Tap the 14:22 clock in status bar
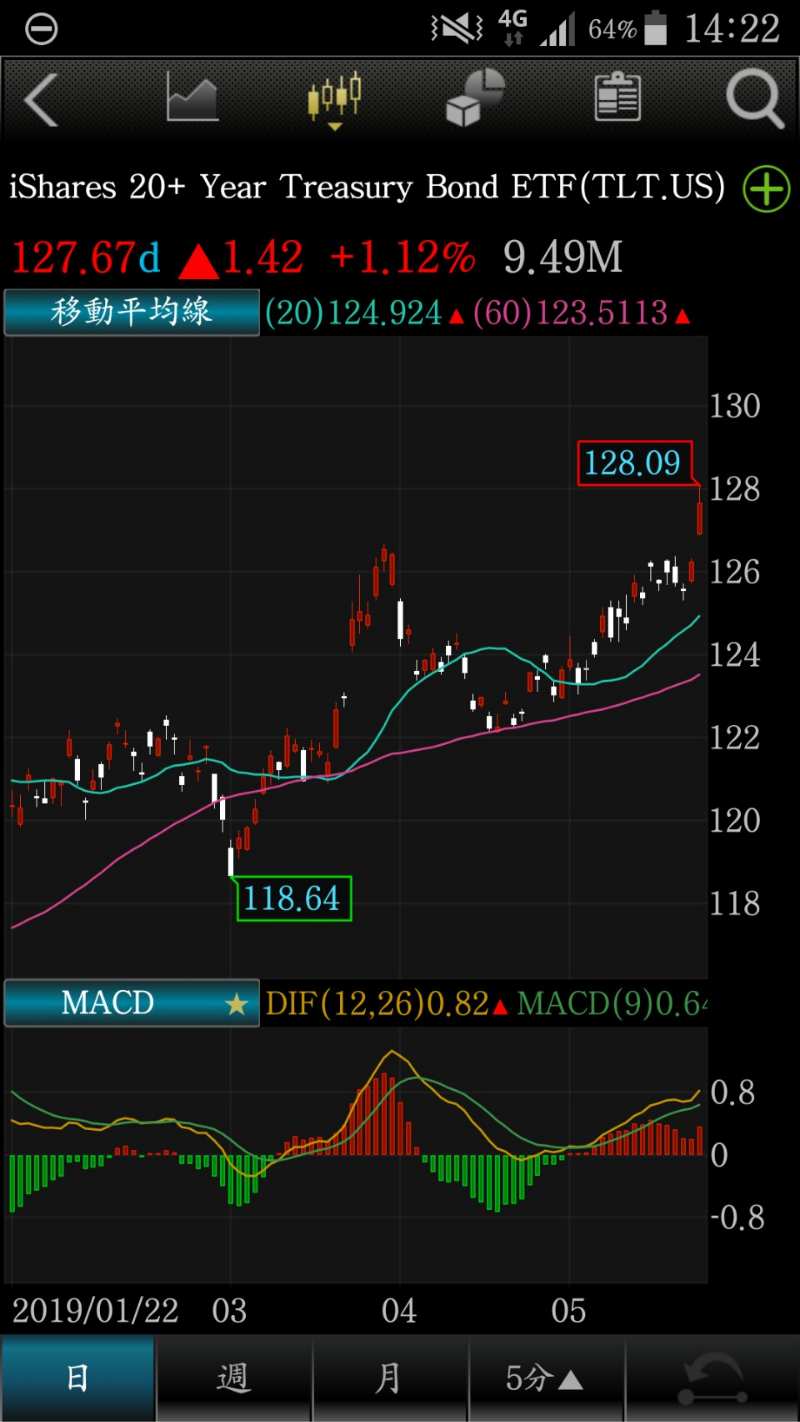This screenshot has width=800, height=1422. (732, 29)
